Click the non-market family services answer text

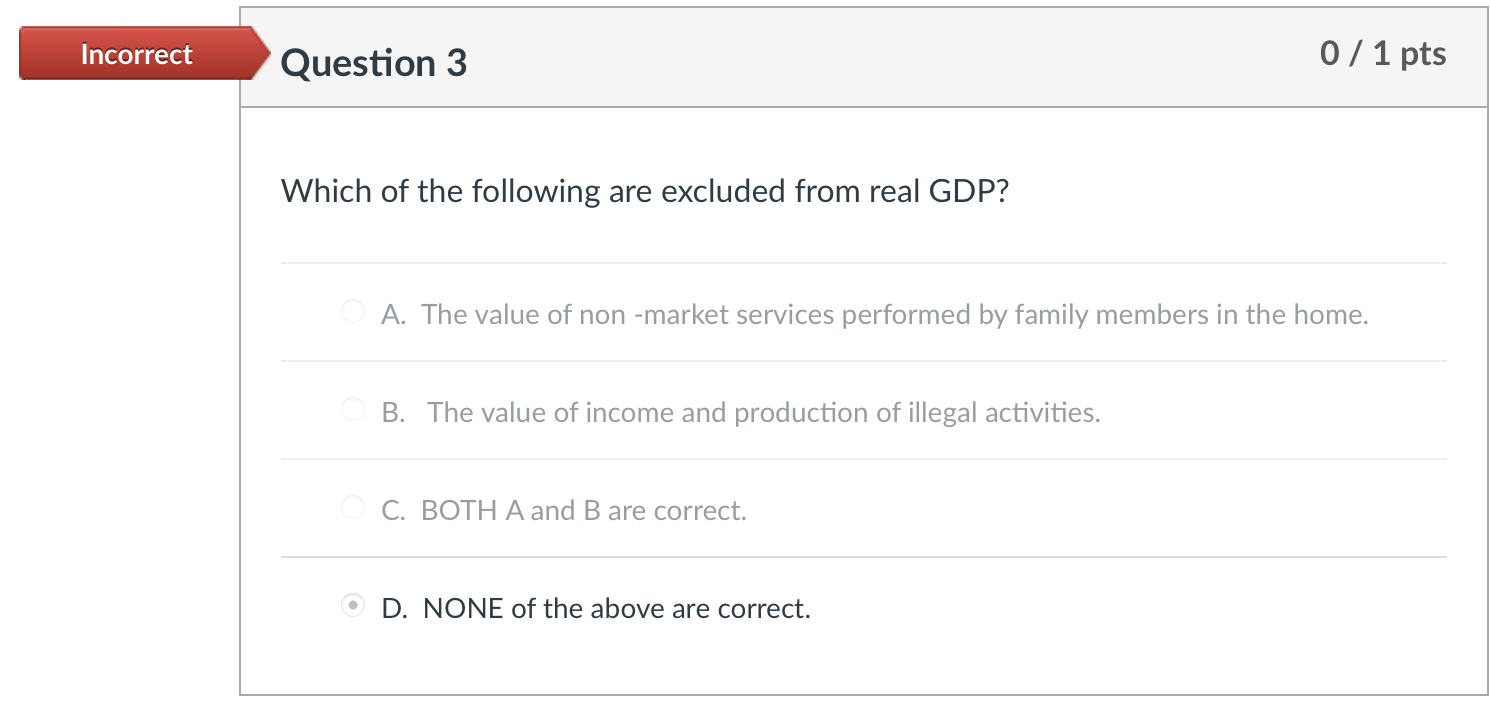point(895,315)
